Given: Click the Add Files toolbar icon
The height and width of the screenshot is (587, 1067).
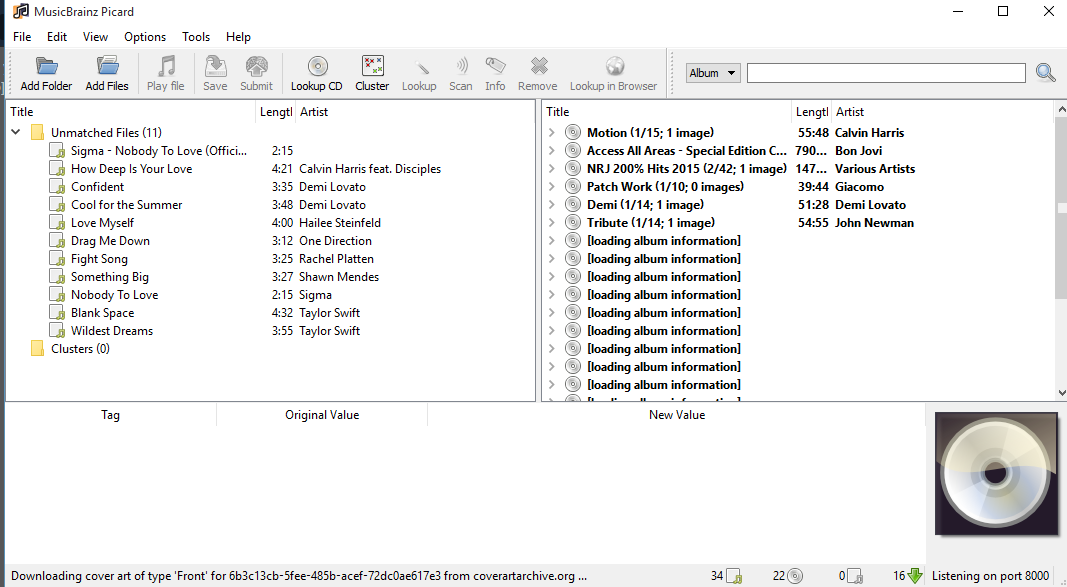Looking at the screenshot, I should coord(107,66).
